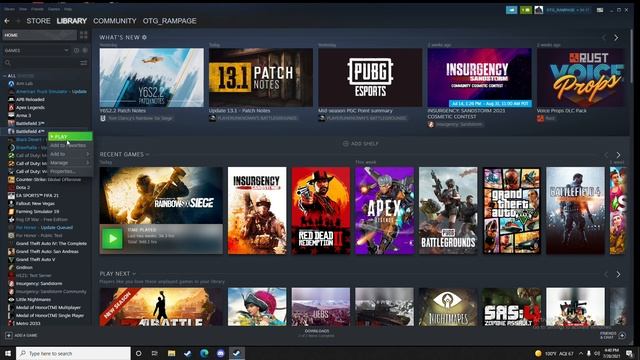Toggle ready-to-play filter icon
This screenshot has height=360, width=640.
[85, 50]
